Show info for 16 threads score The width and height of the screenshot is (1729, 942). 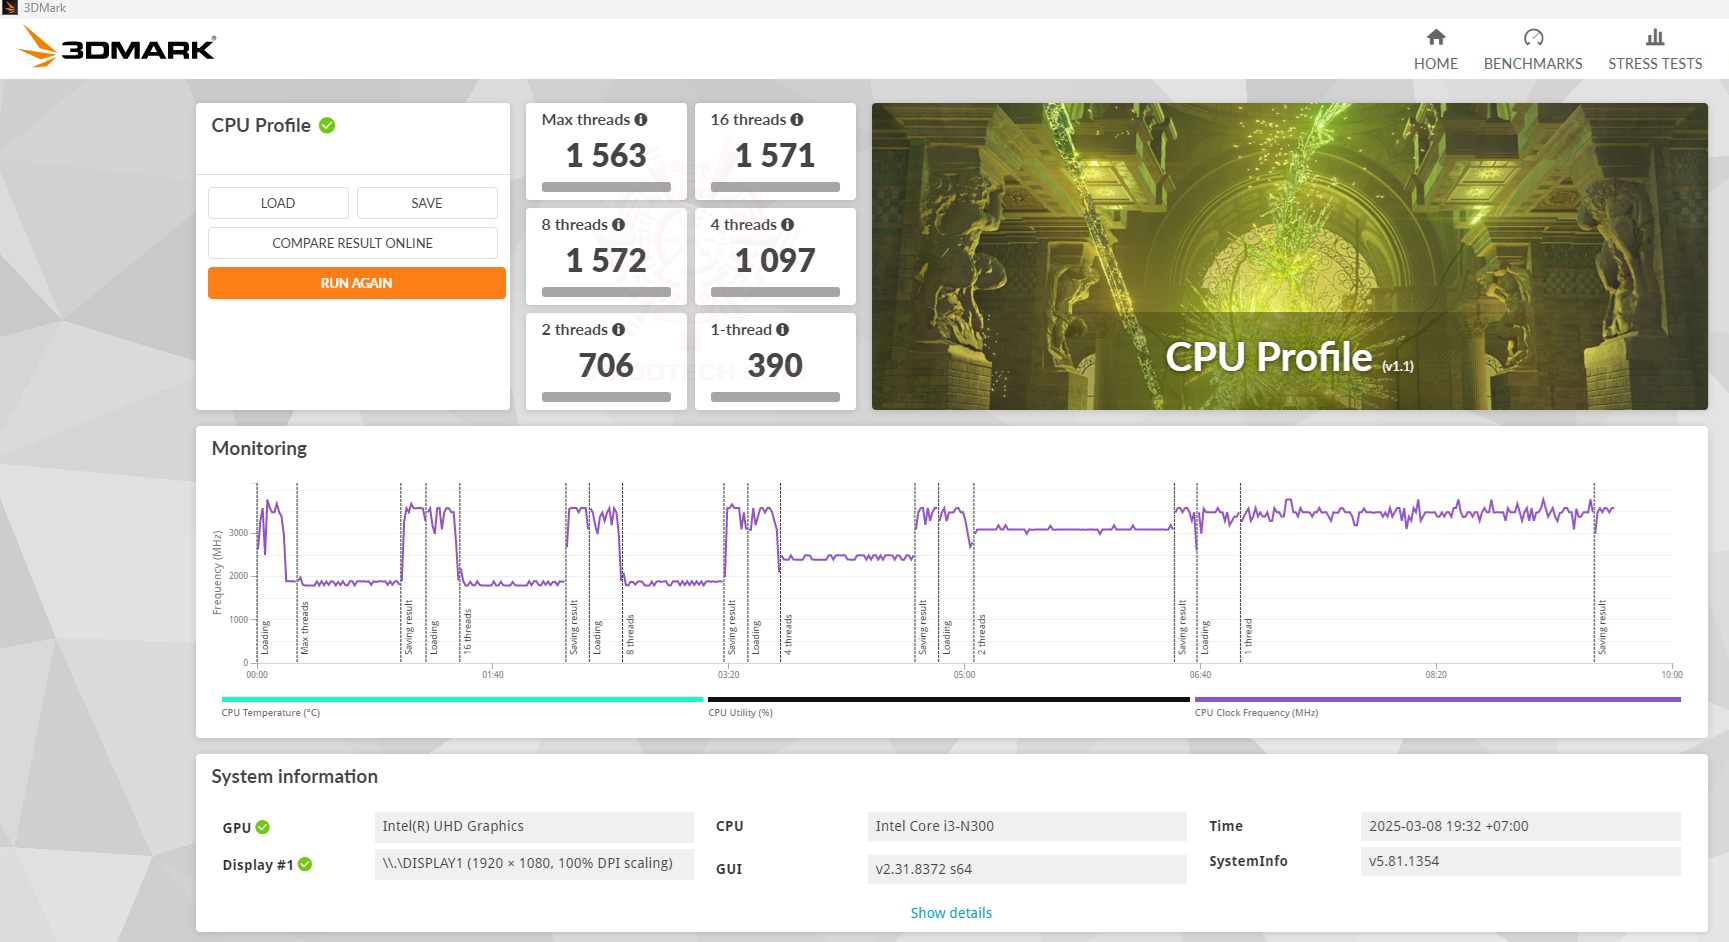click(x=797, y=119)
